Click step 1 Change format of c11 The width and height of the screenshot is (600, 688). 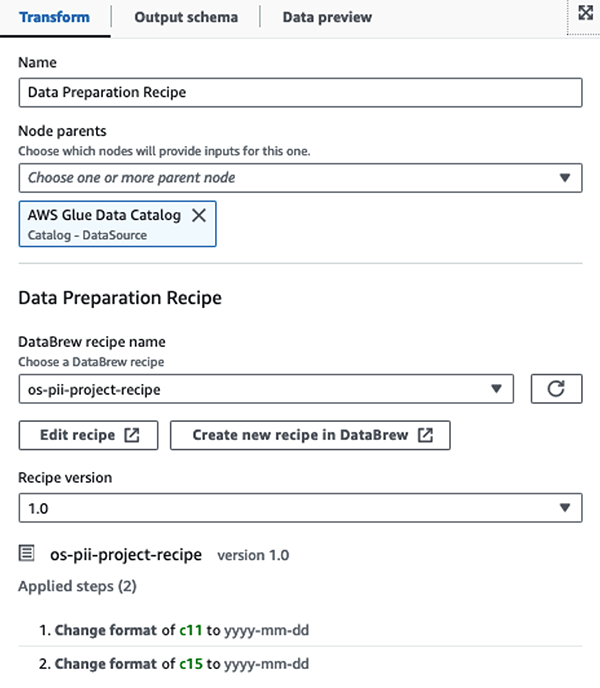tap(174, 630)
